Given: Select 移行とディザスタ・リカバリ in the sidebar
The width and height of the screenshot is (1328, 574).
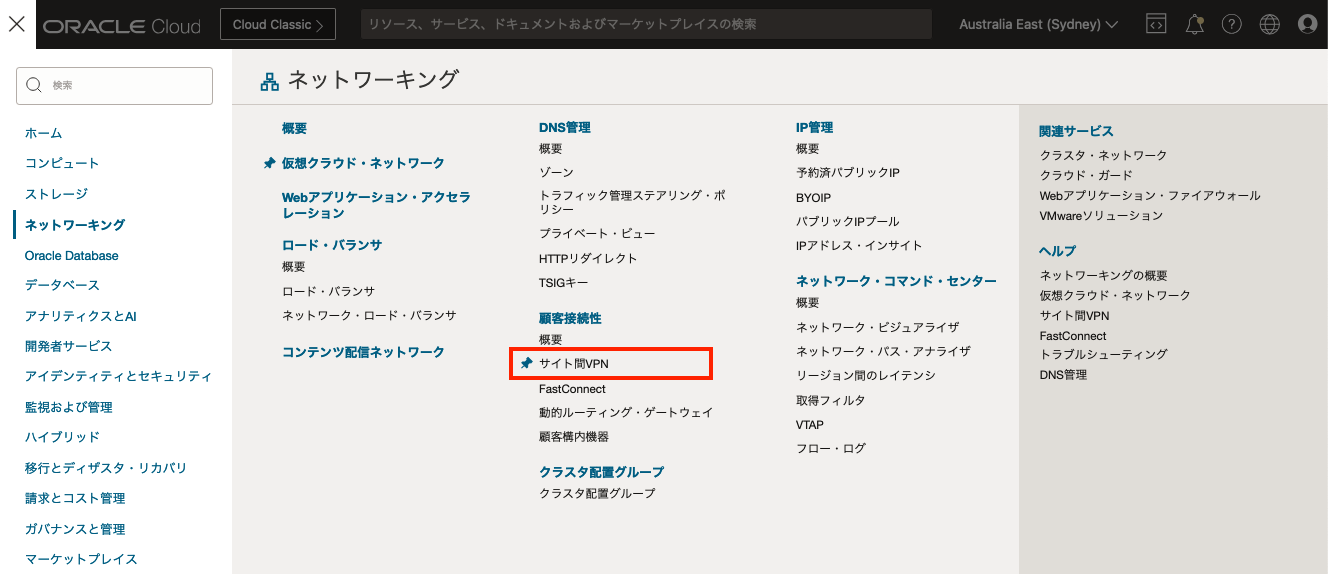Looking at the screenshot, I should 106,468.
